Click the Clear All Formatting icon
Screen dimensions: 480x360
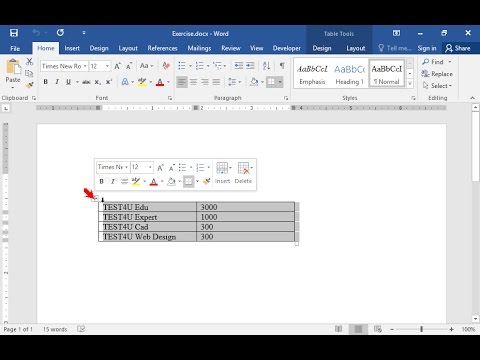click(x=166, y=66)
